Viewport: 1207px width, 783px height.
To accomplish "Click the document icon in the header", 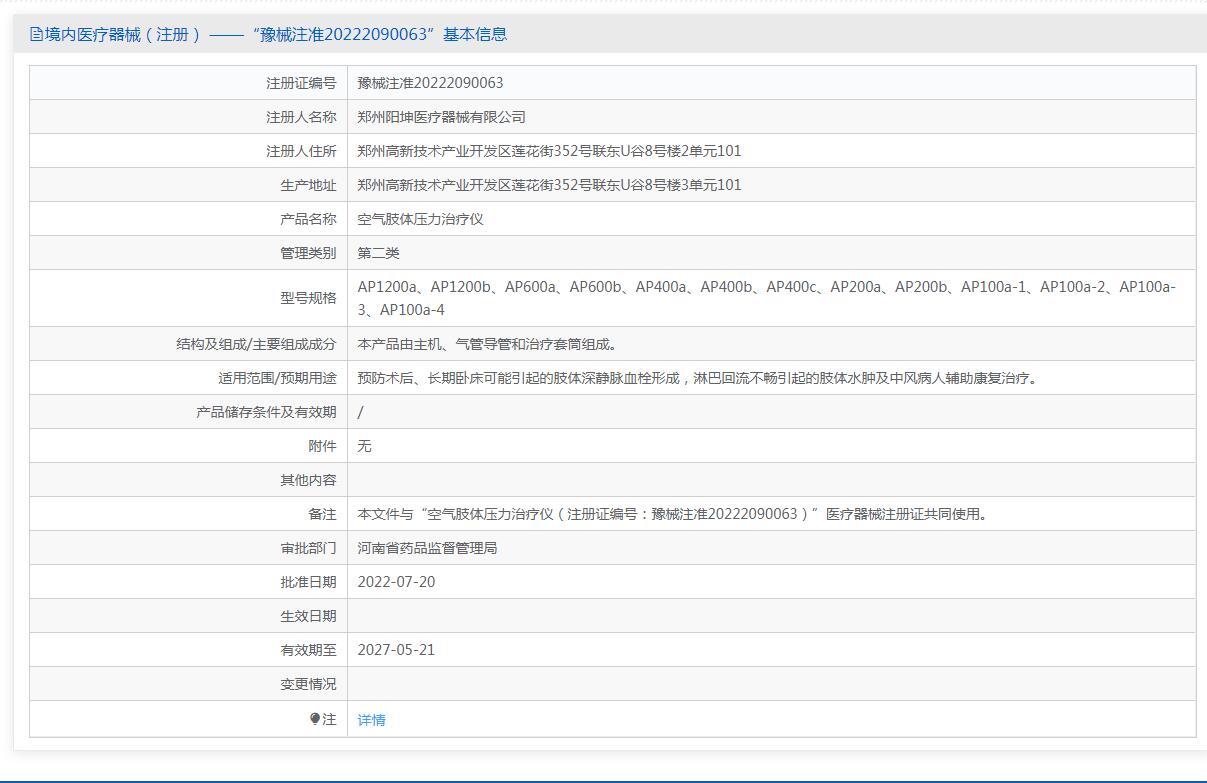I will coord(37,35).
